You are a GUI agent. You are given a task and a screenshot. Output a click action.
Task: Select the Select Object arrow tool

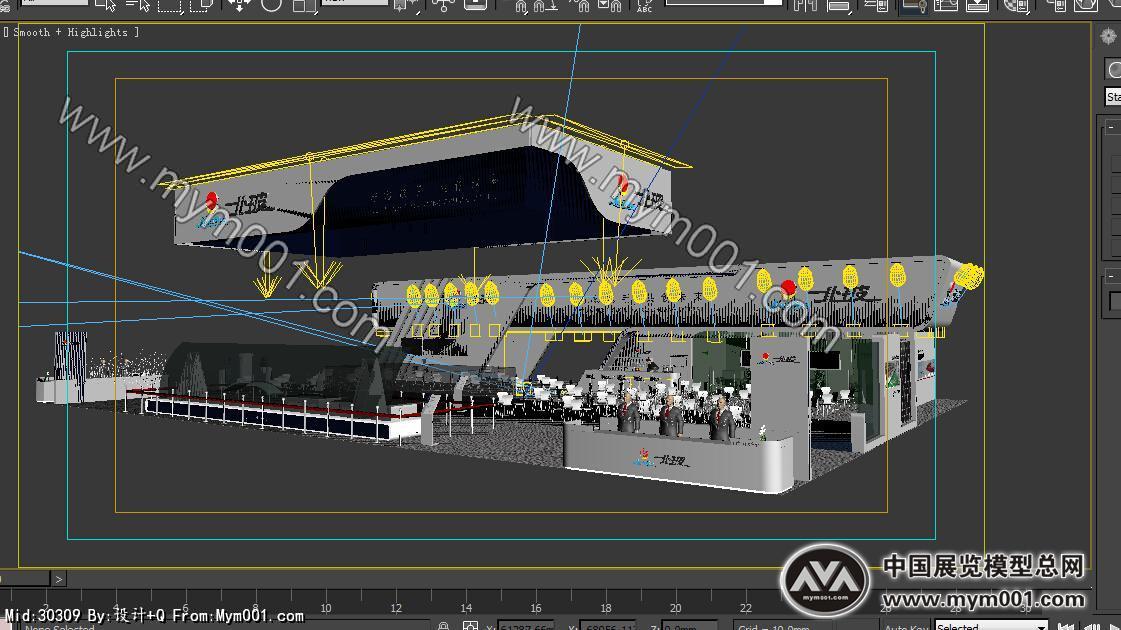tap(105, 5)
